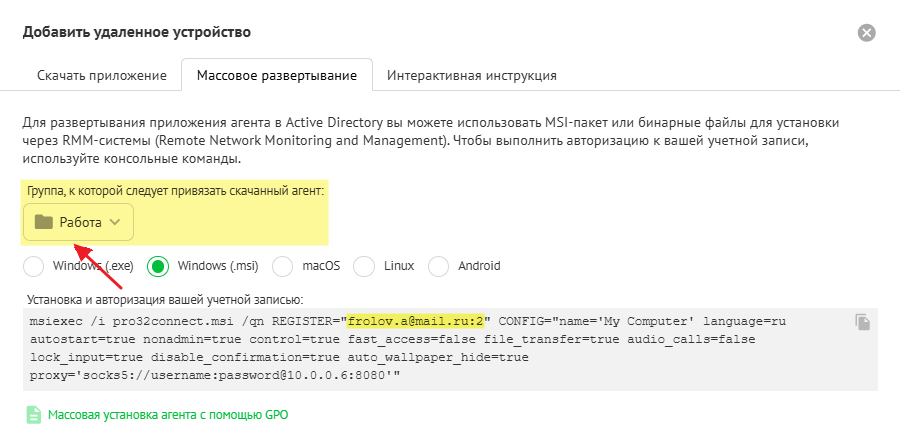The height and width of the screenshot is (448, 900).
Task: Select the Windows (.msi) radio button
Action: pos(158,266)
